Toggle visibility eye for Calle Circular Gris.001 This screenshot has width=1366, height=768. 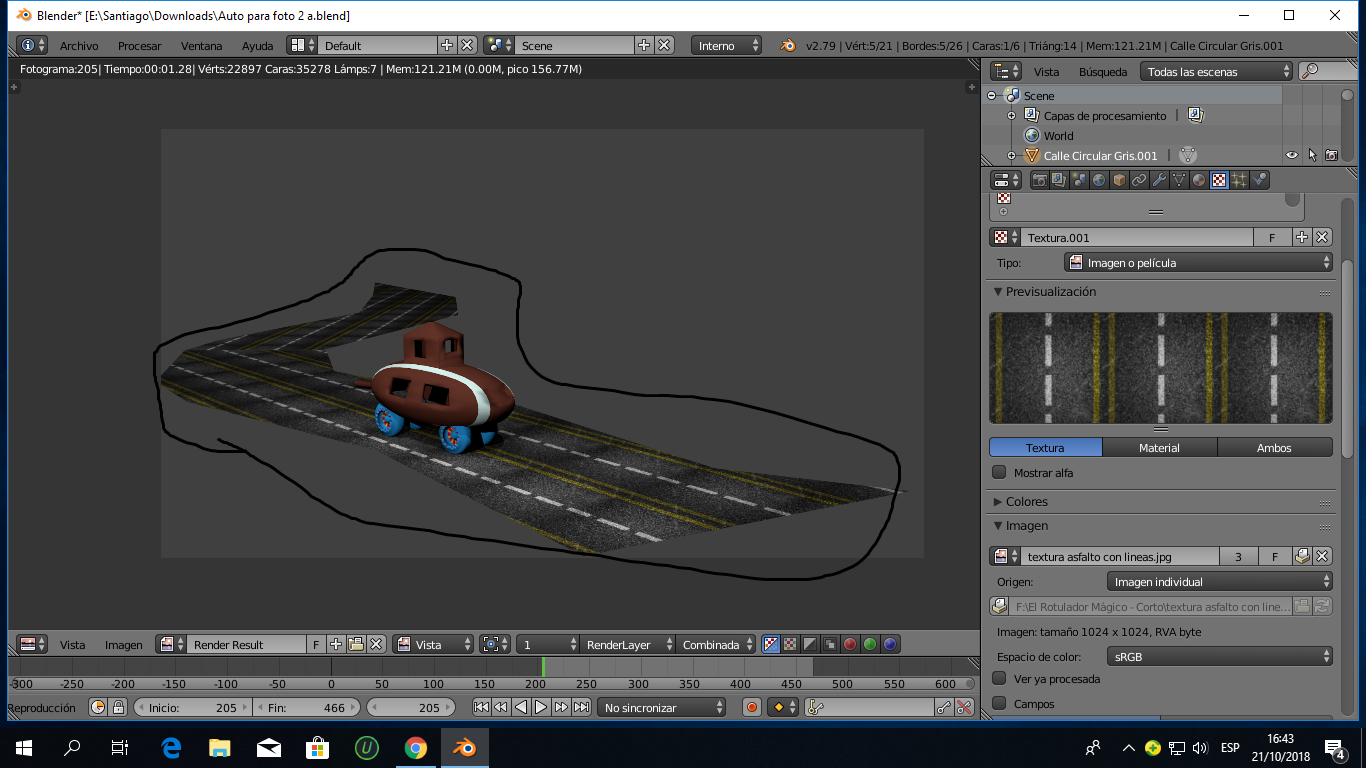(1292, 155)
